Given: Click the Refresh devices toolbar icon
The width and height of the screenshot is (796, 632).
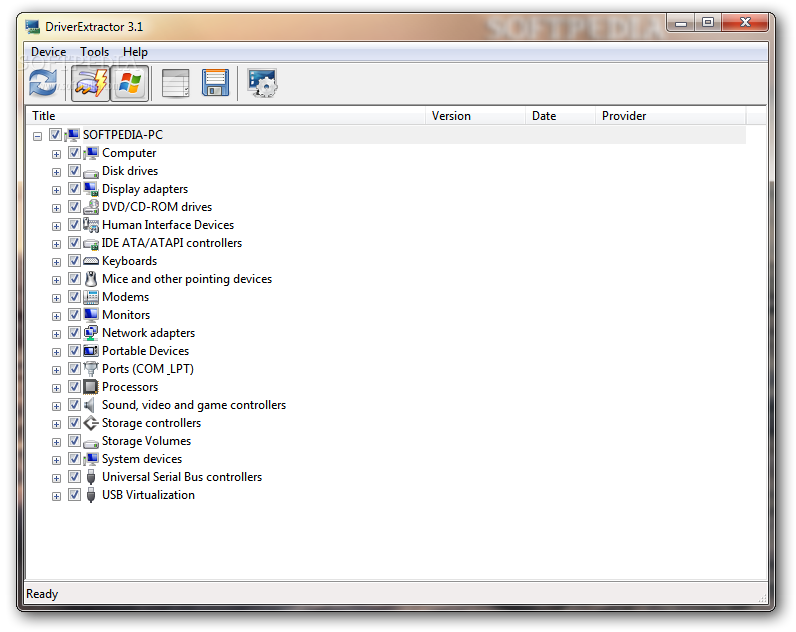Looking at the screenshot, I should coord(43,83).
